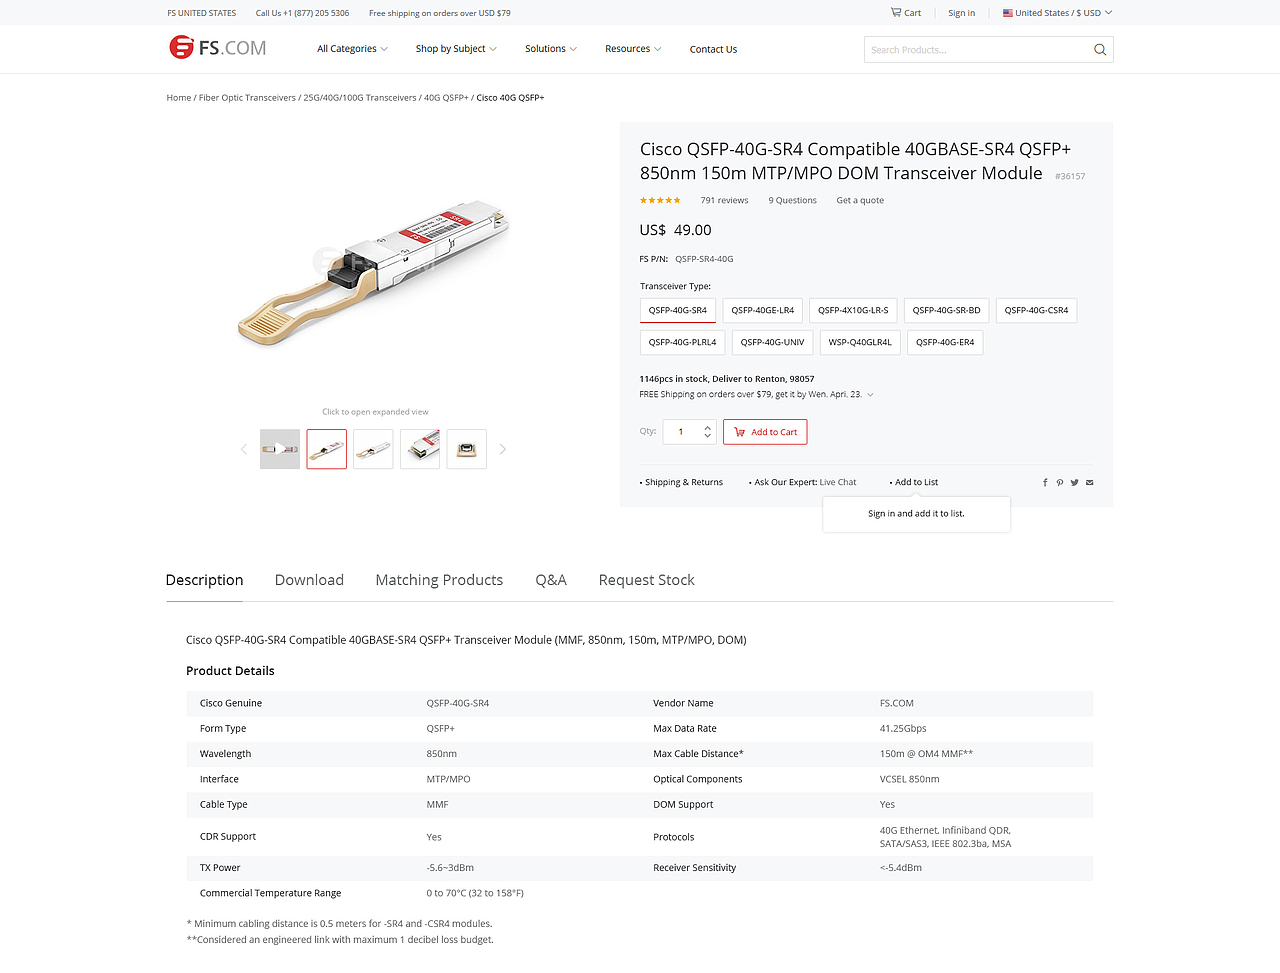Switch to the Q&A tab
This screenshot has height=973, width=1280.
pos(551,580)
